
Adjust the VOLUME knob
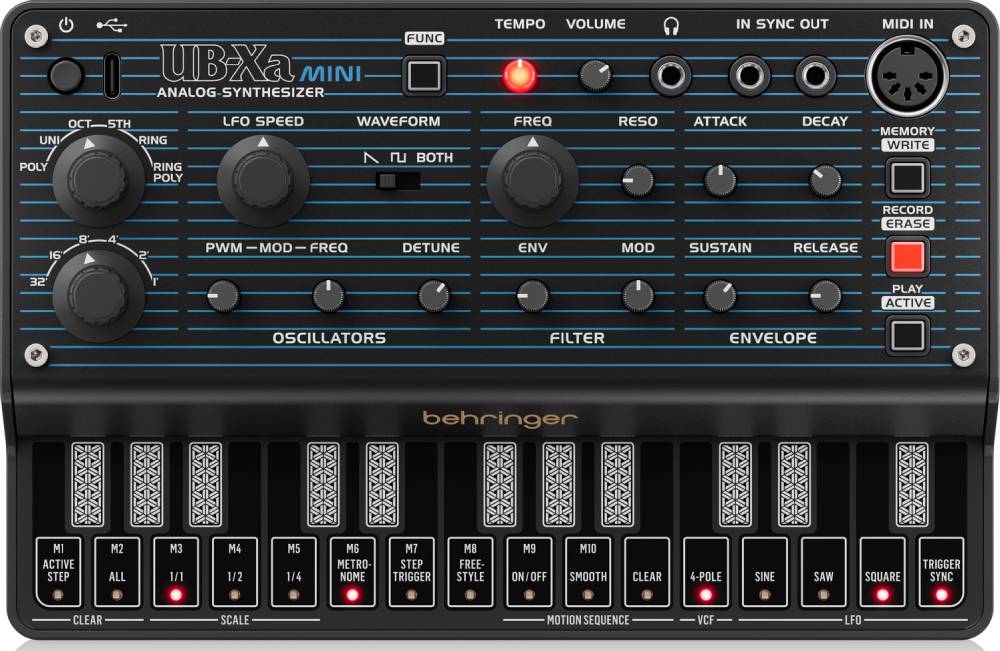[x=595, y=76]
